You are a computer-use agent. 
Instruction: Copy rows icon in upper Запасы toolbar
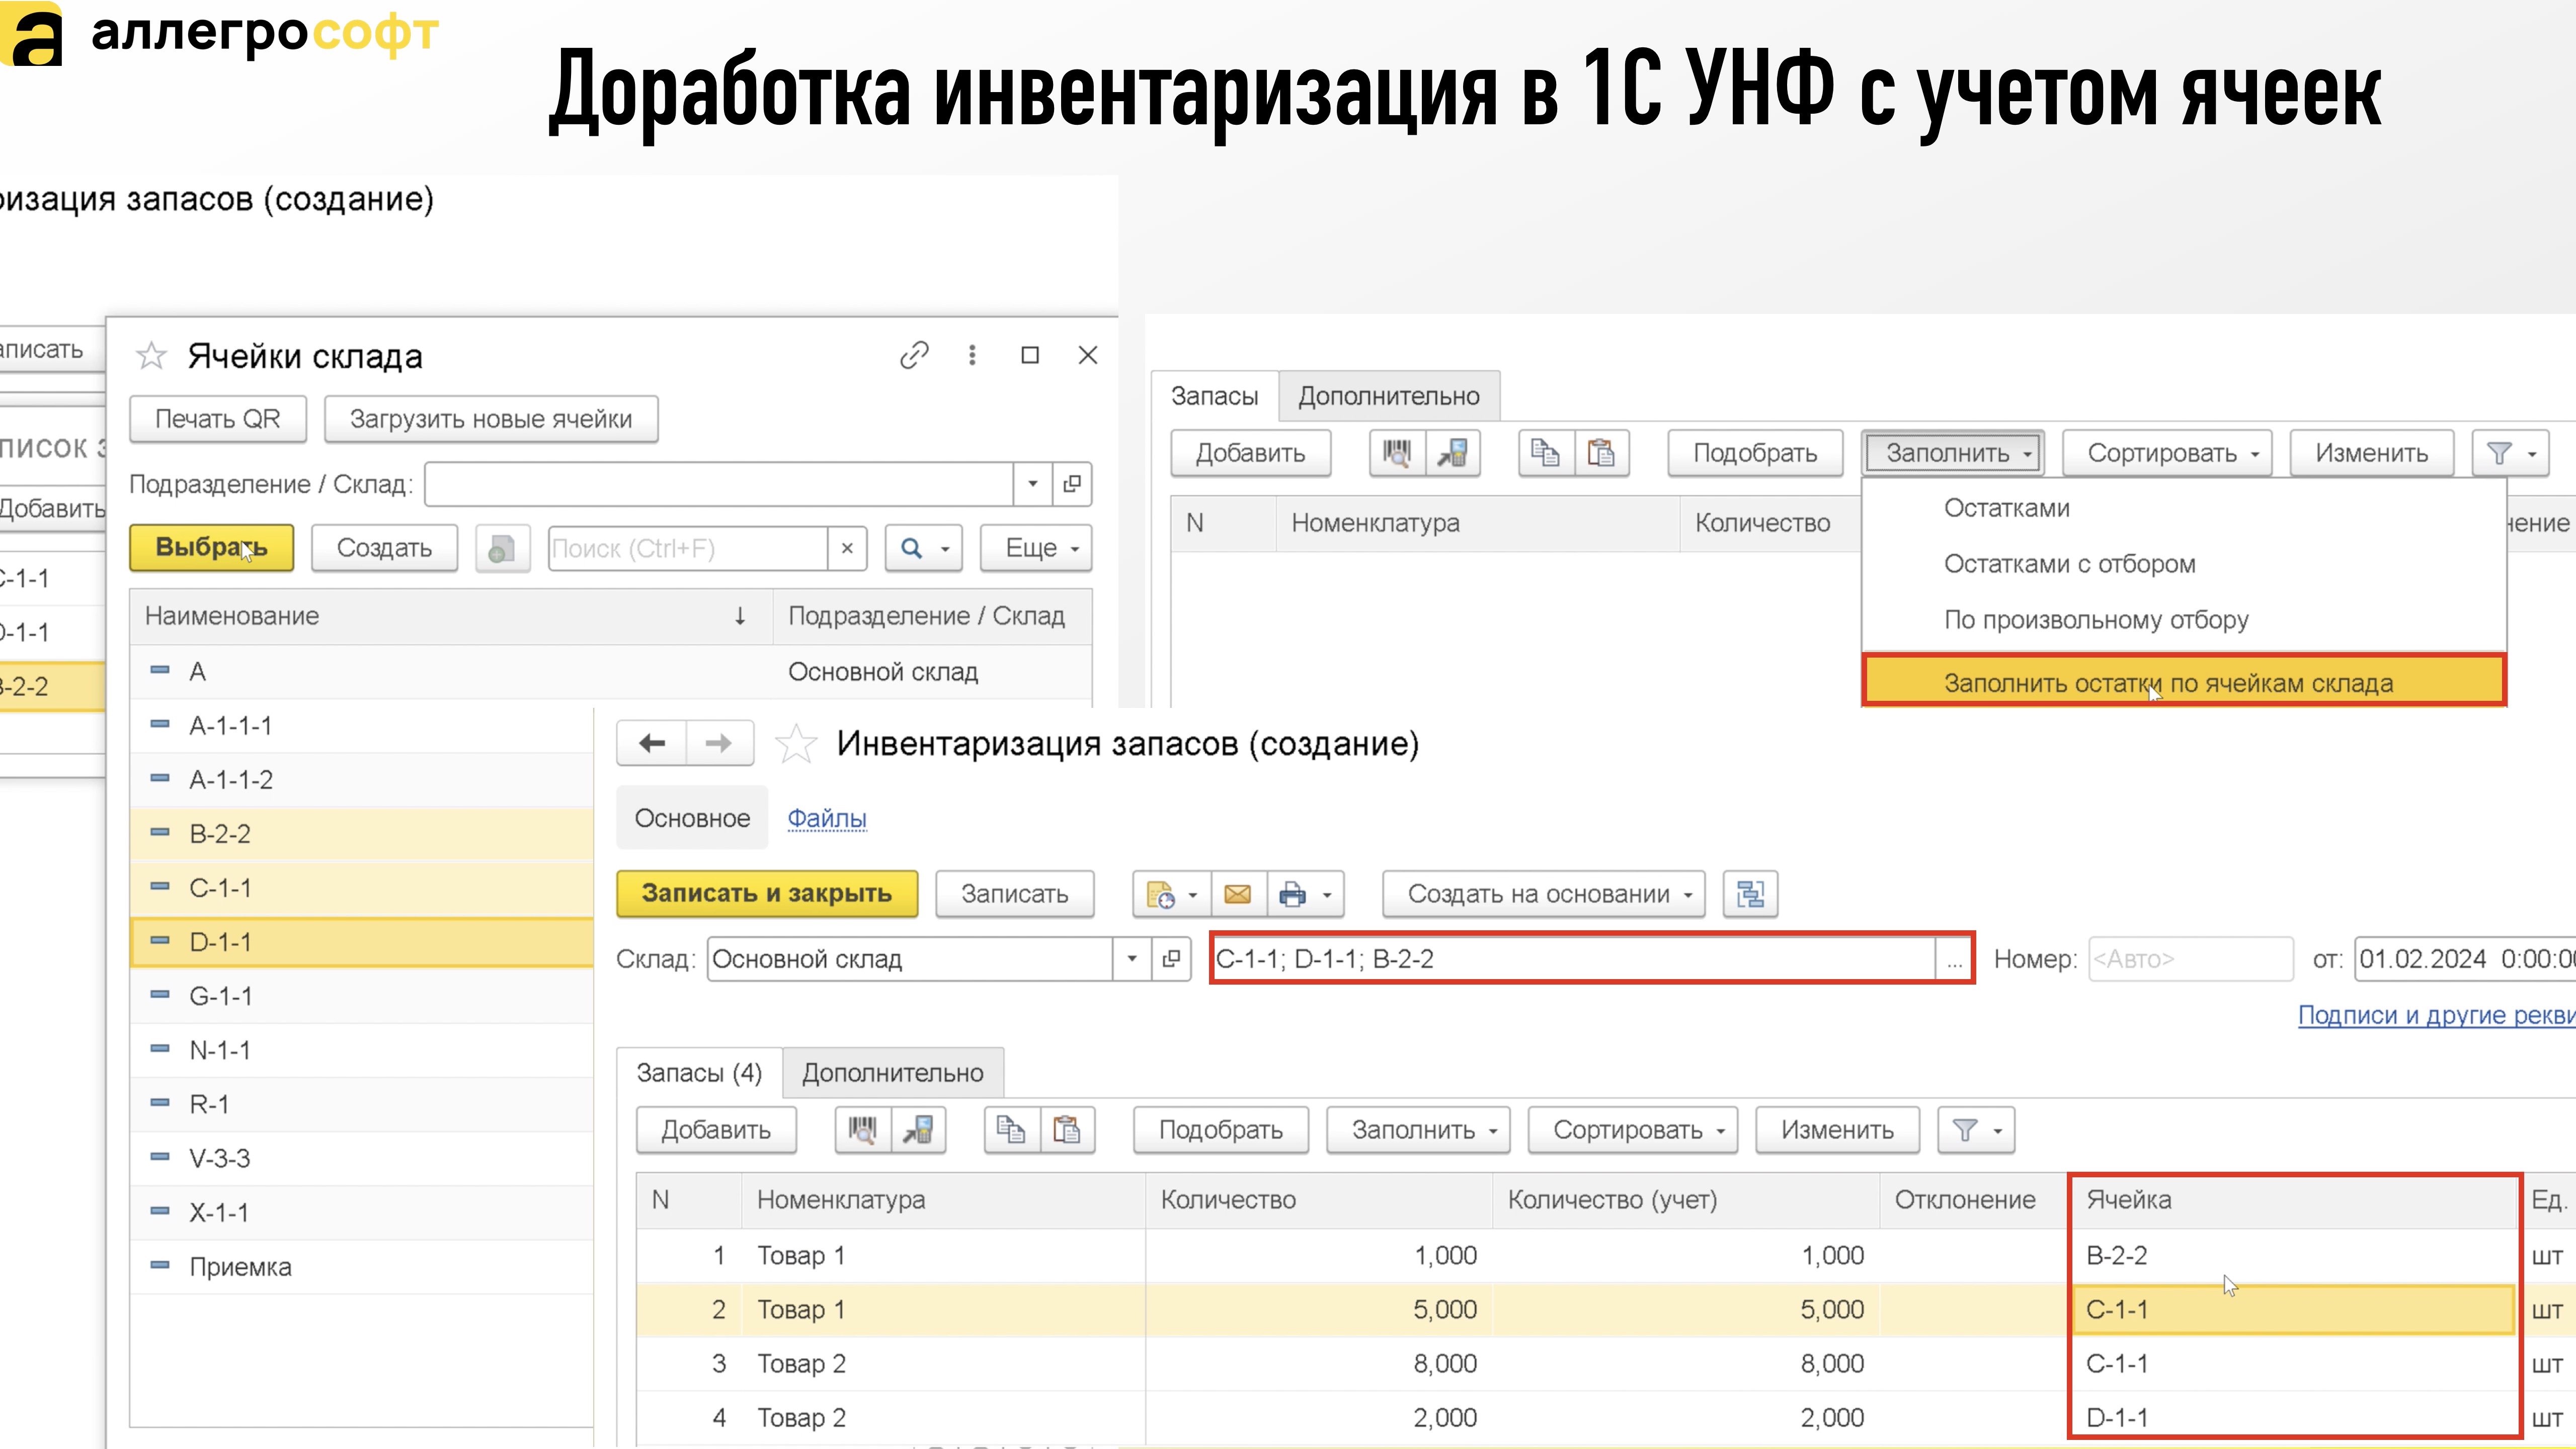coord(1546,453)
